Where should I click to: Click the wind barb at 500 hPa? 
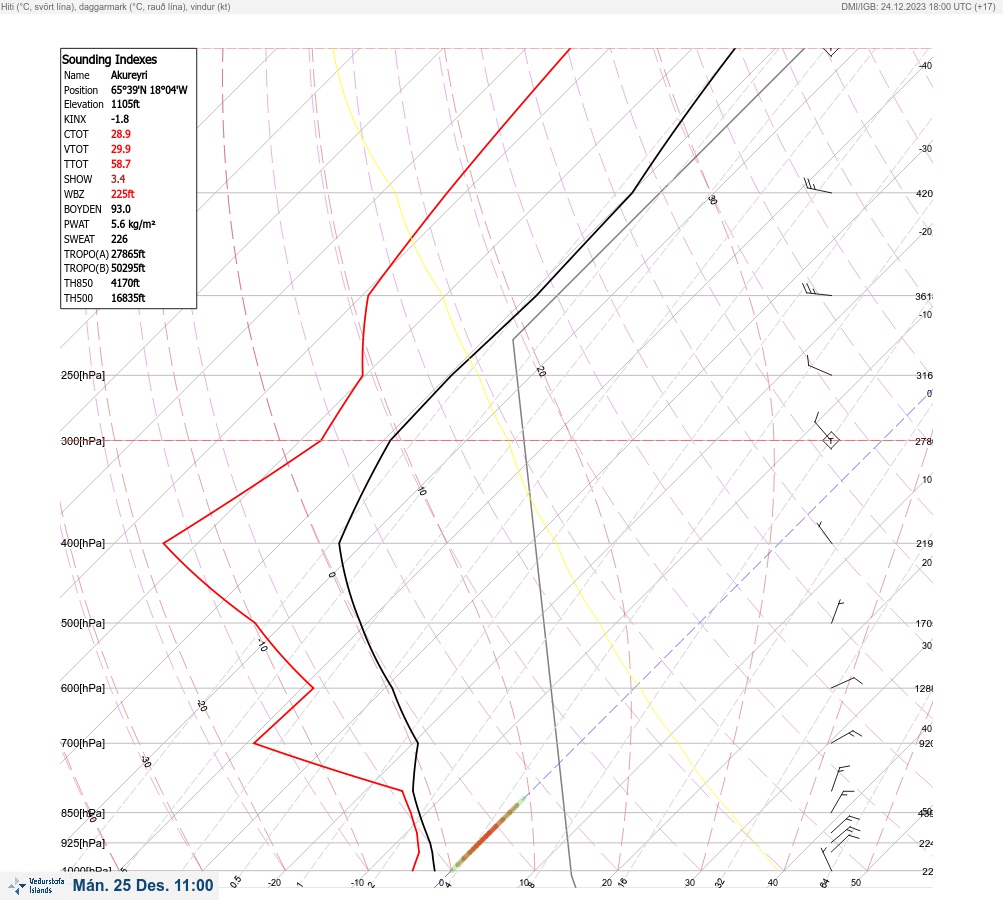pos(837,612)
